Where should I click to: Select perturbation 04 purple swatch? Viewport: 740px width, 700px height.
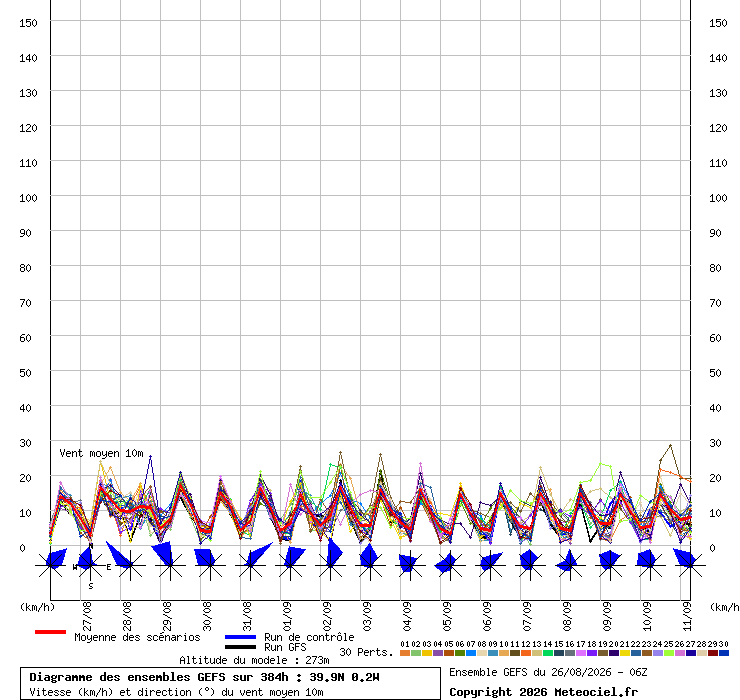coord(437,653)
